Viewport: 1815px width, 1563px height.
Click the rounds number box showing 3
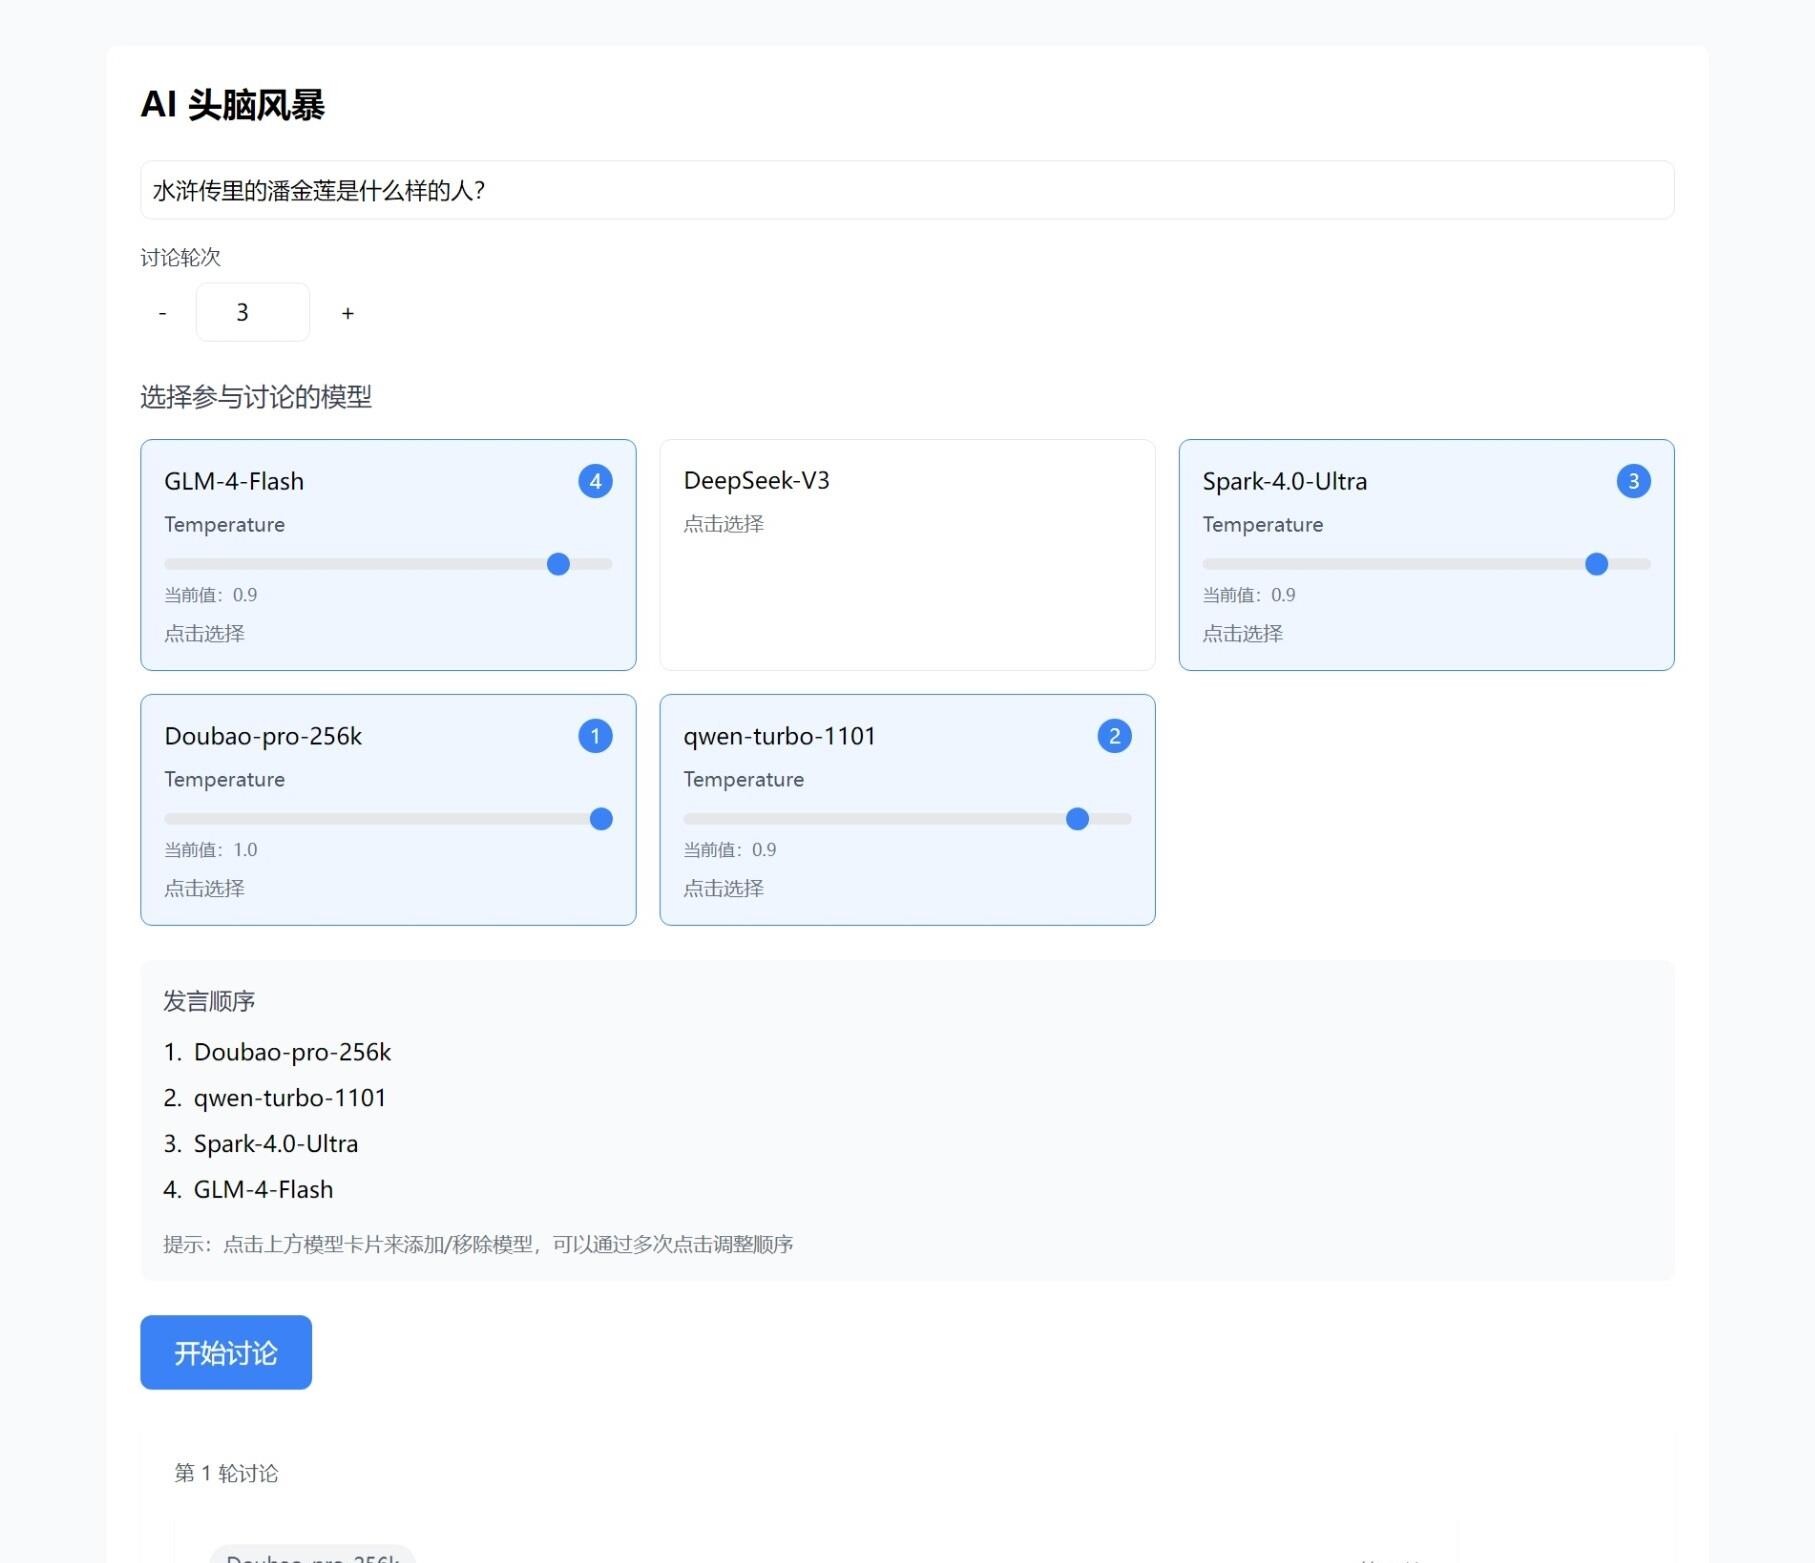[252, 312]
